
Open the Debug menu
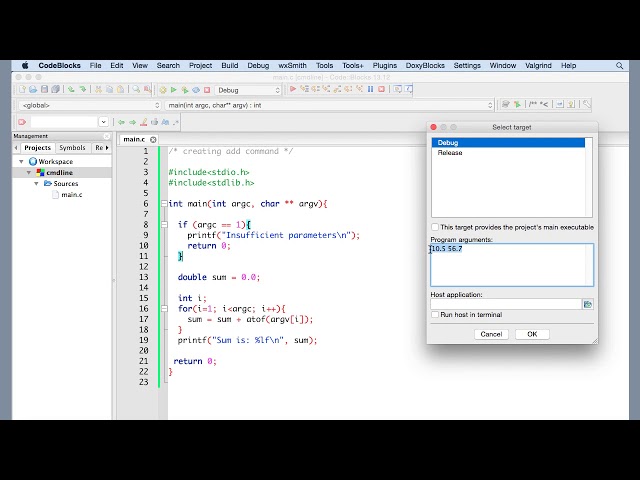coord(258,65)
